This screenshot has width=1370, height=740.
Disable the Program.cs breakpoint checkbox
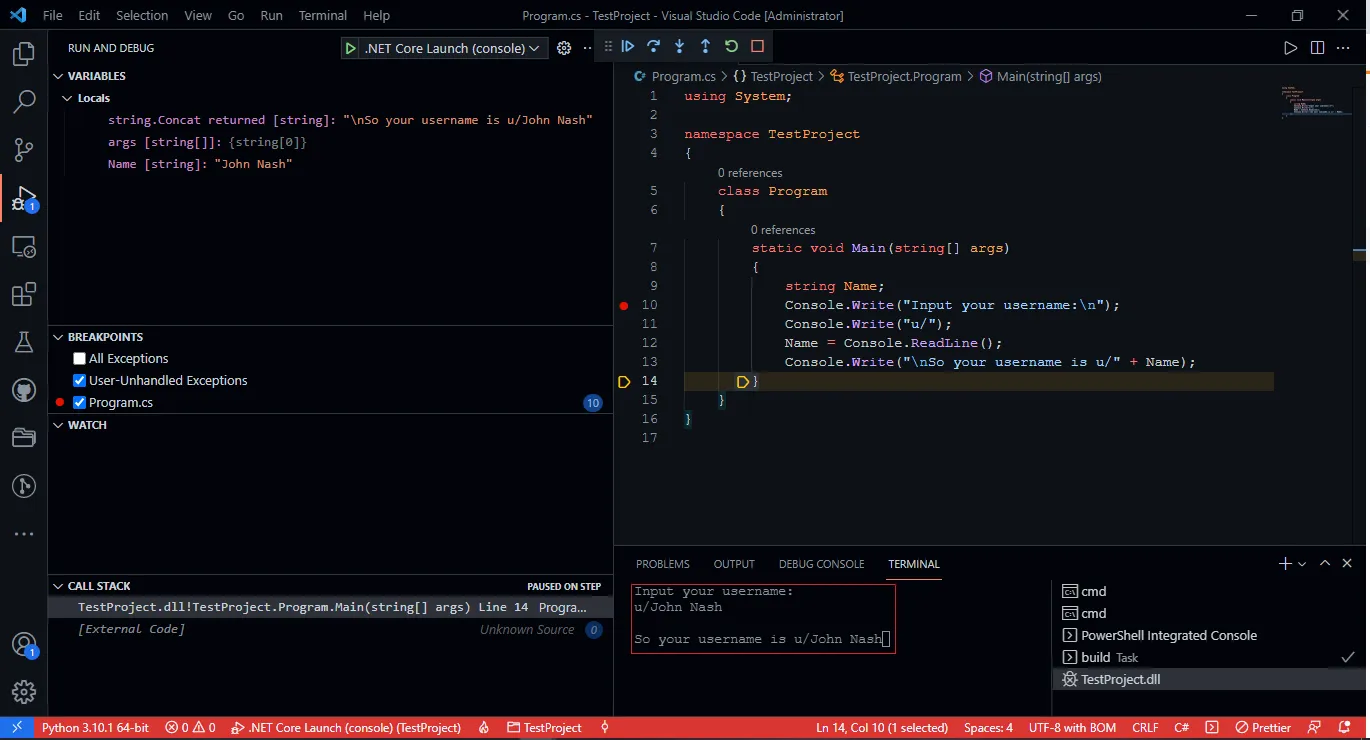coord(80,403)
